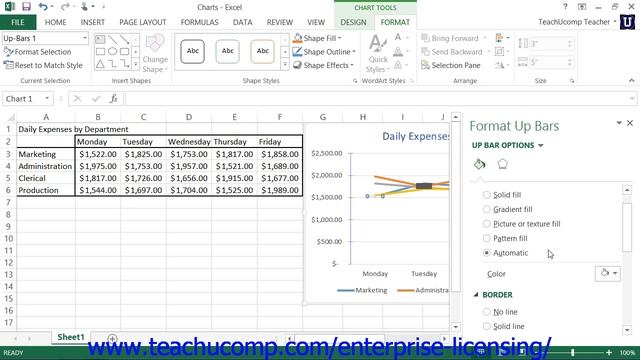Image resolution: width=640 pixels, height=360 pixels.
Task: Click the triangle shape in Insert Shapes
Action: (x=100, y=64)
